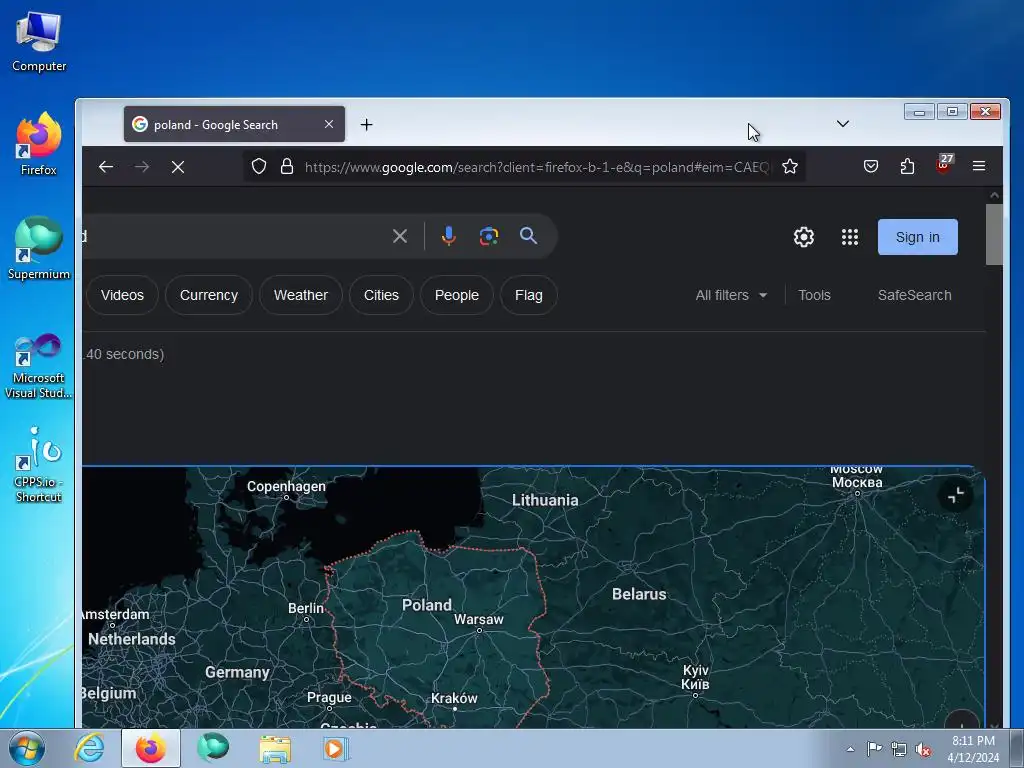Click the Sign in button
Viewport: 1024px width, 768px height.
(x=918, y=237)
